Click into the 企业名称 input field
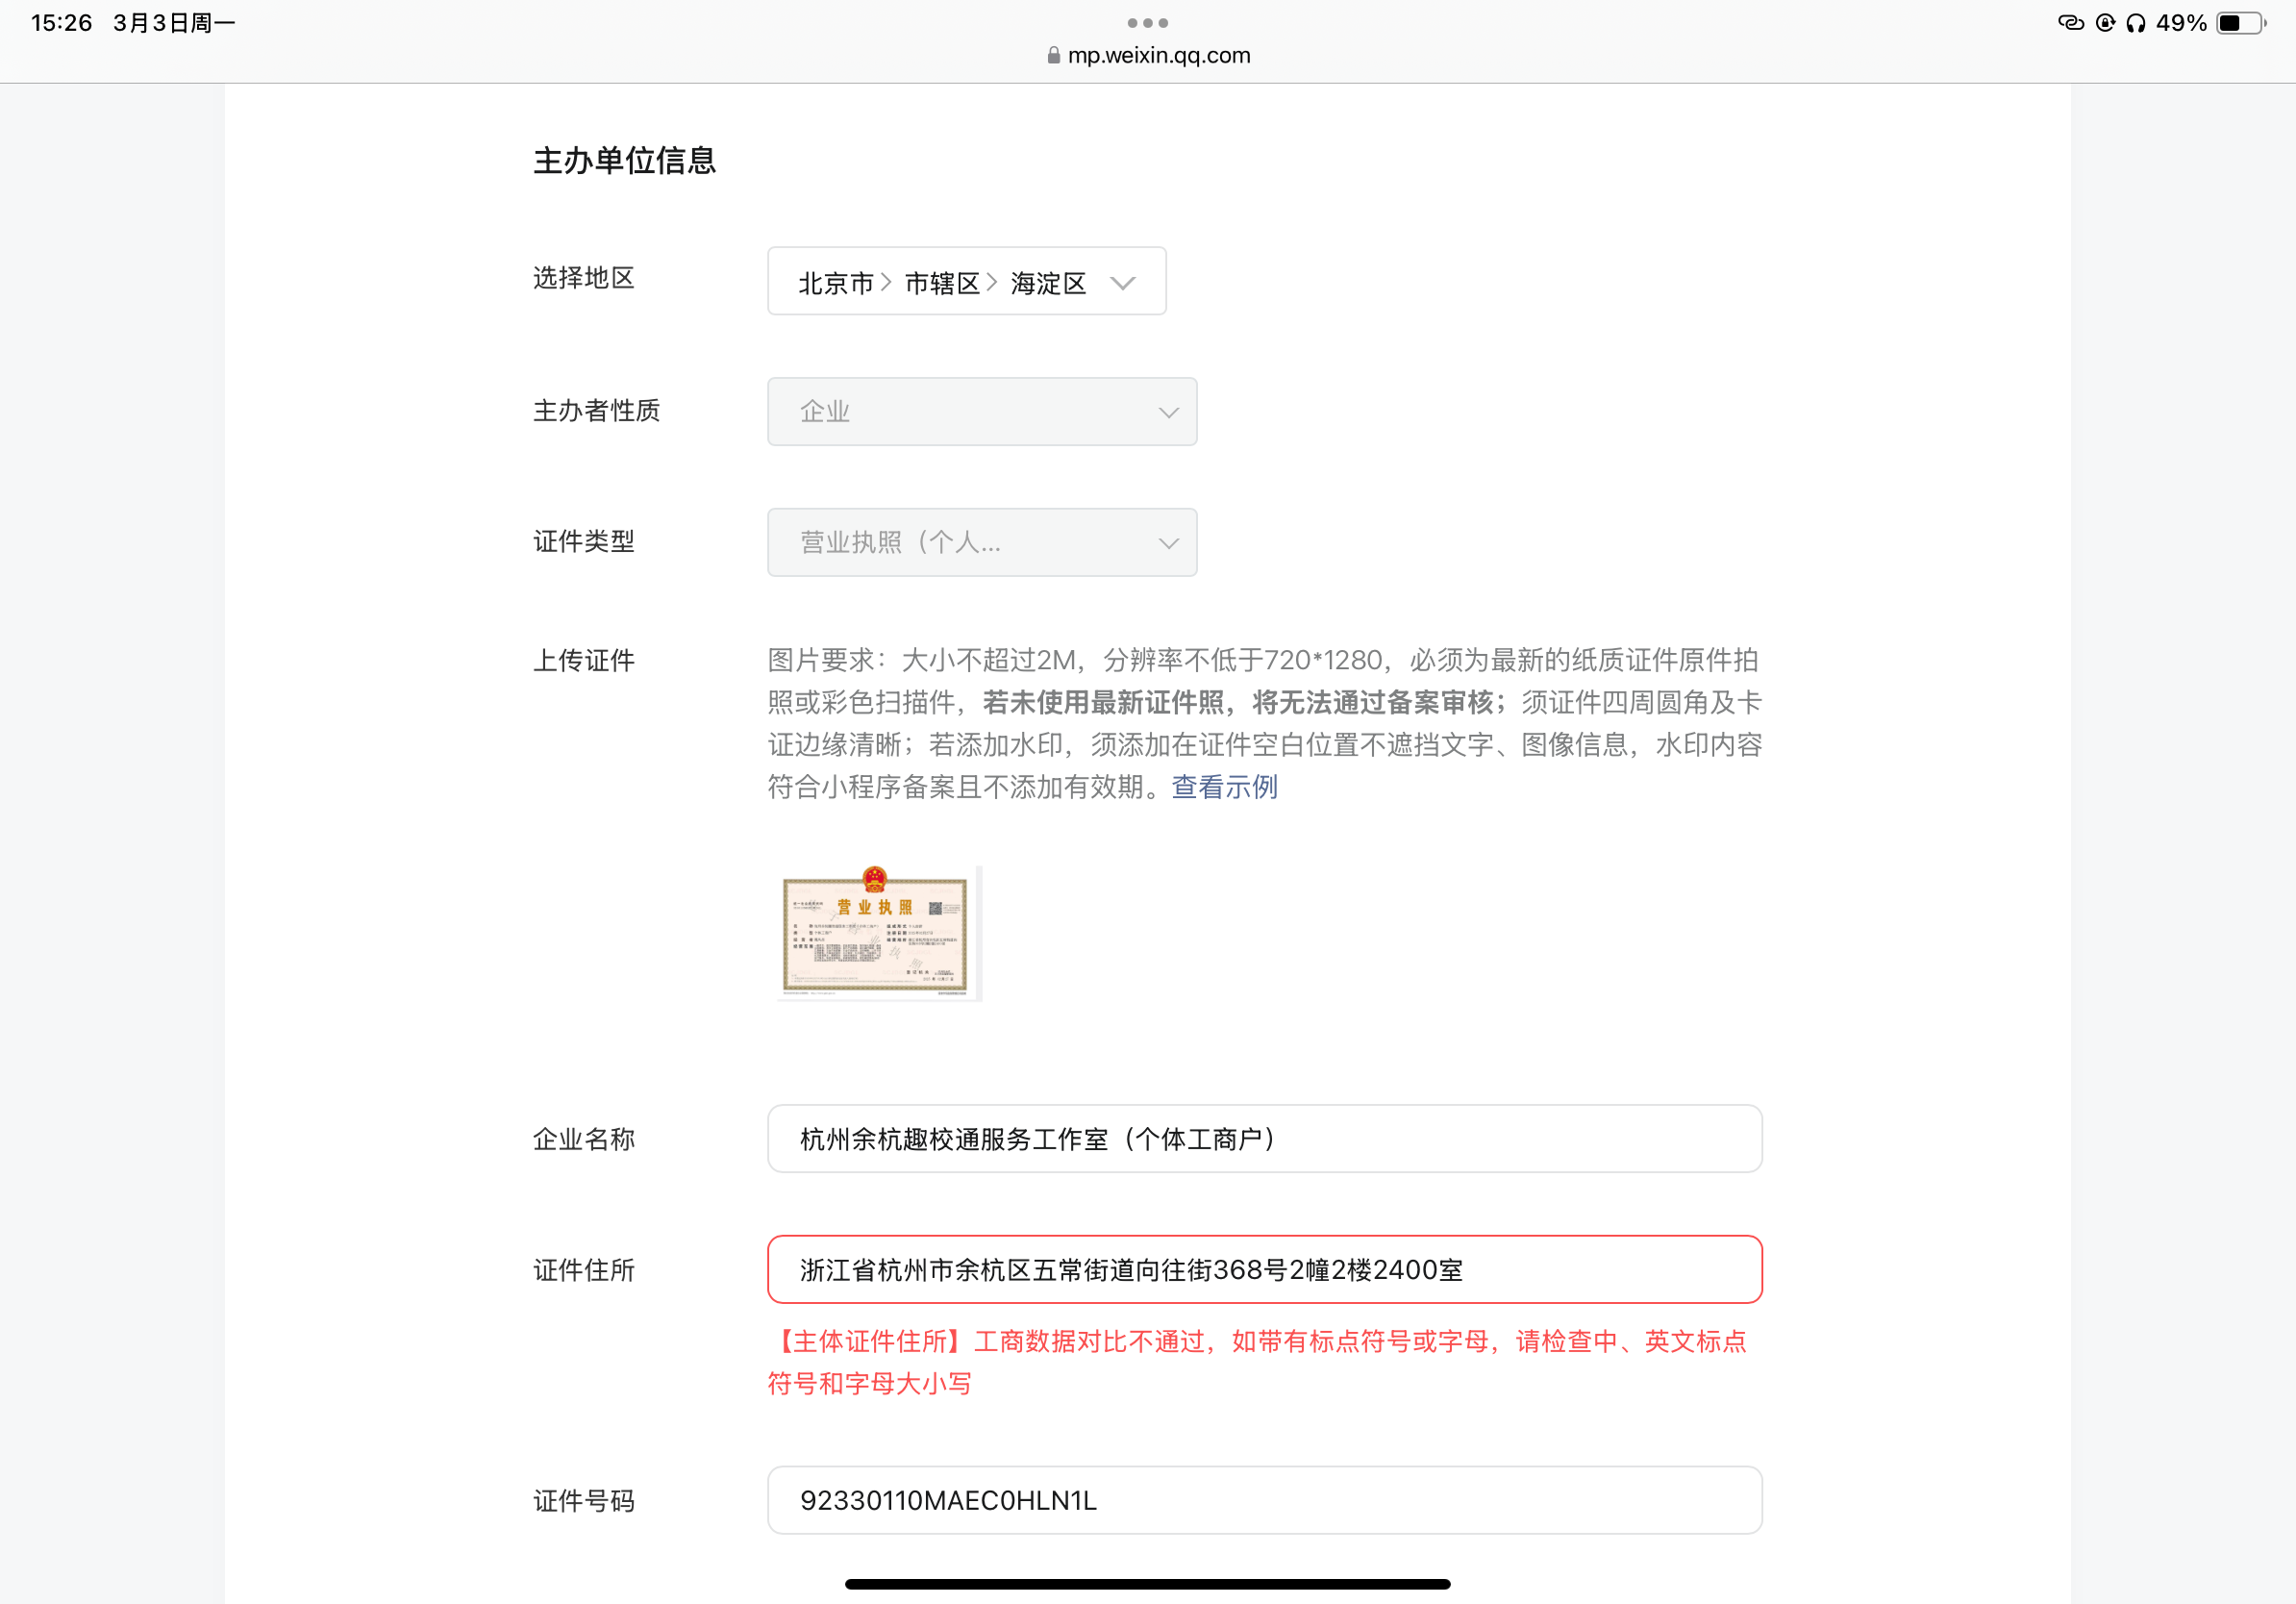 click(x=1263, y=1138)
